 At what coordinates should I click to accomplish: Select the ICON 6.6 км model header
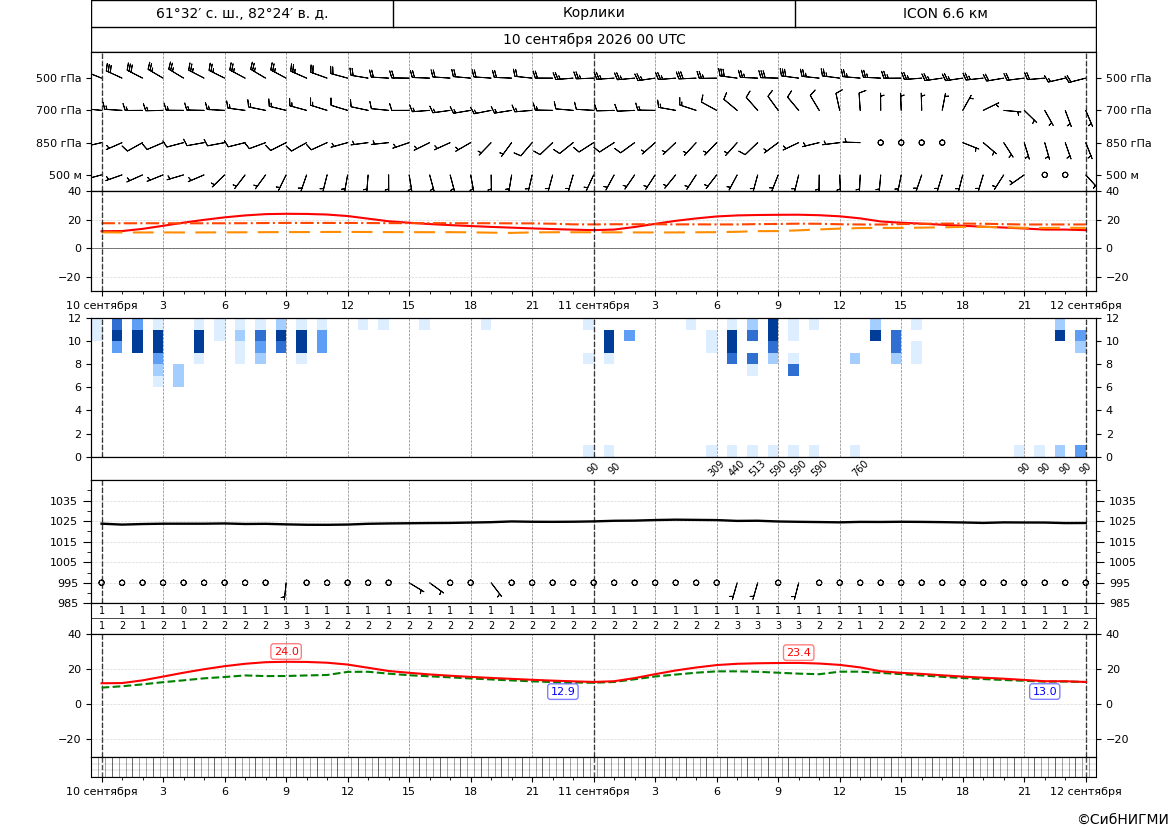[945, 13]
